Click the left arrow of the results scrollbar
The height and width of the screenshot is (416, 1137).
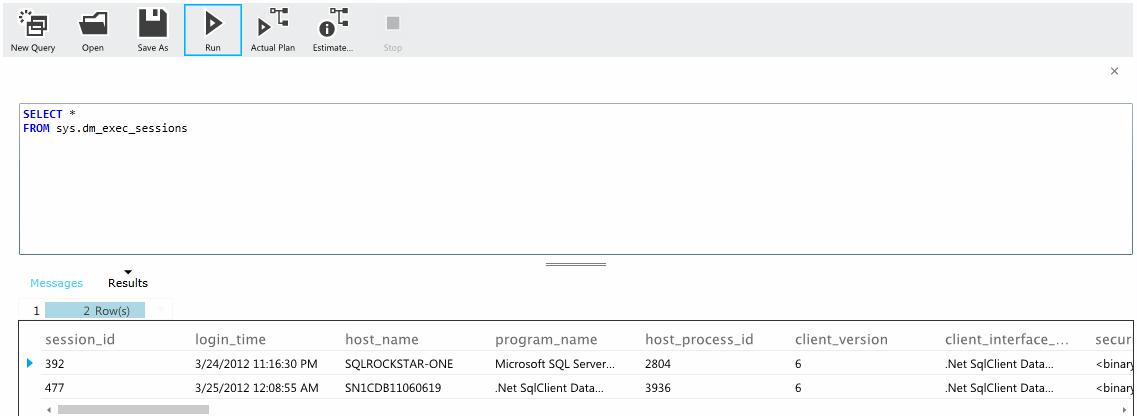tap(49, 409)
